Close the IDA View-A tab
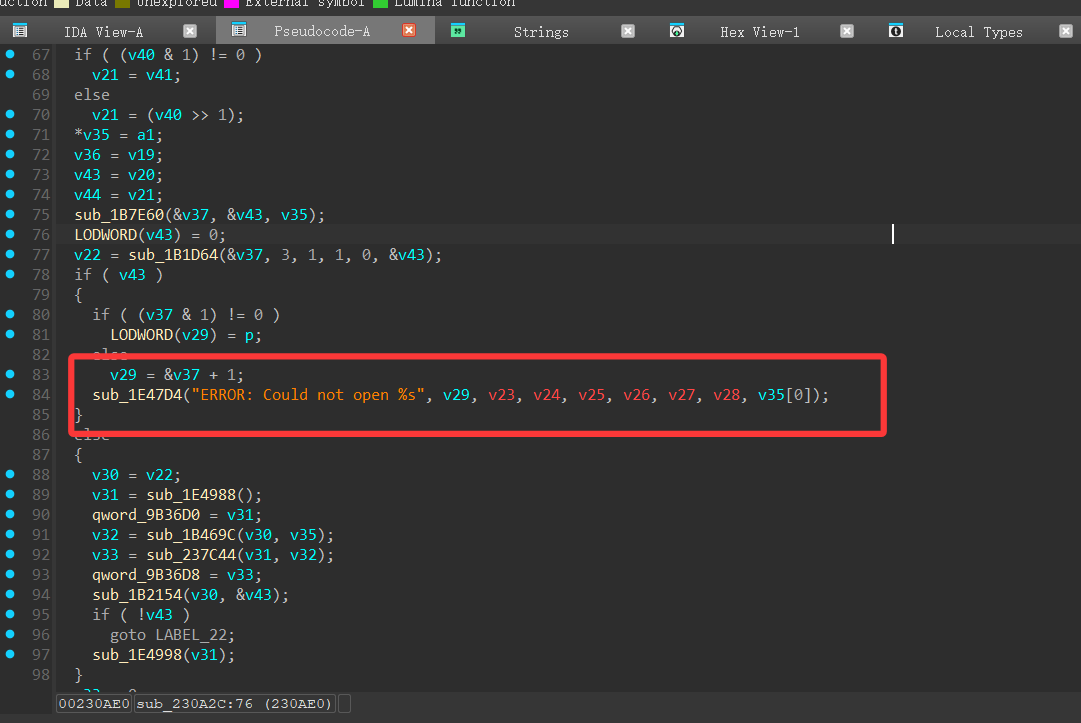Image resolution: width=1081 pixels, height=723 pixels. coord(190,31)
